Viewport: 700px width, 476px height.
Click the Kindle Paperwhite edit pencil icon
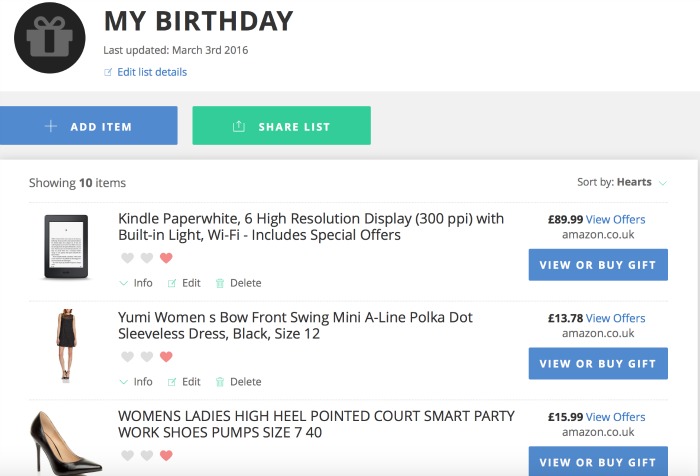tap(172, 283)
